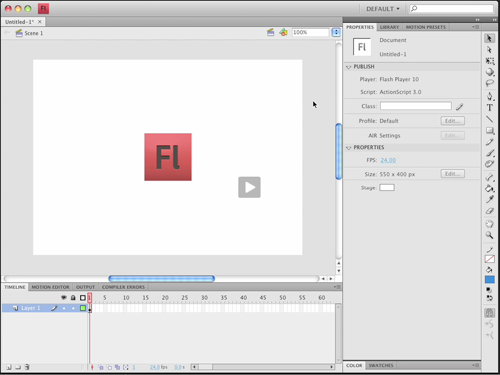This screenshot has width=500, height=375.
Task: Toggle visibility of all layers eye icon
Action: pyautogui.click(x=64, y=297)
